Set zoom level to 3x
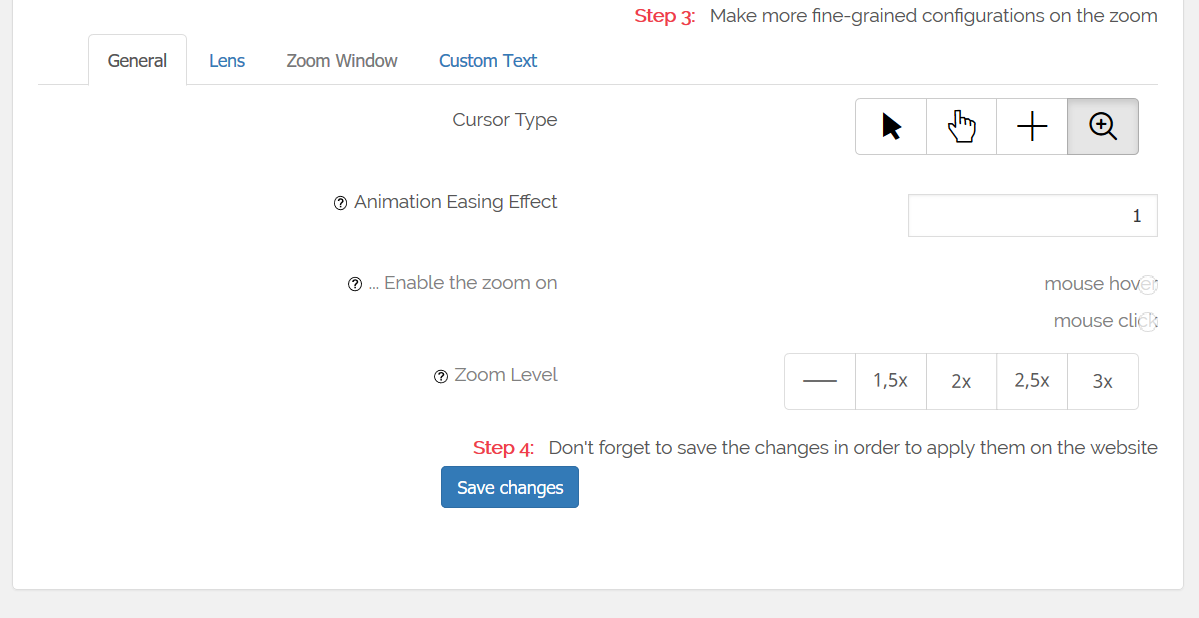Screen dimensions: 1199x618 coord(1103,381)
